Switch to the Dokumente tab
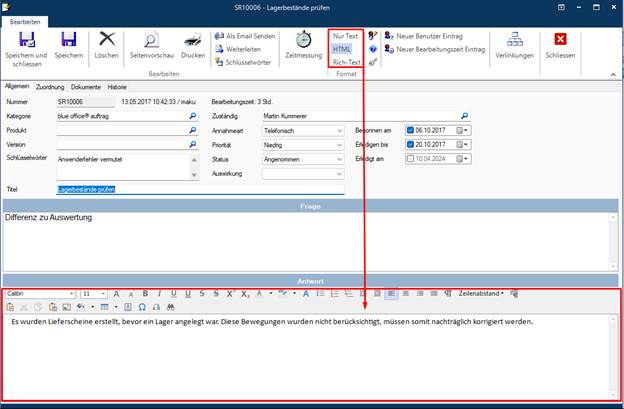624x409 pixels. click(86, 87)
